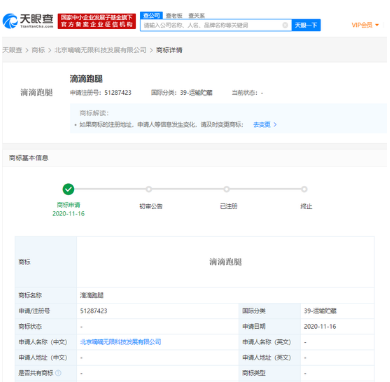390x382 pixels.
Task: Click the 申请人地址（英文） label
Action: point(267,357)
